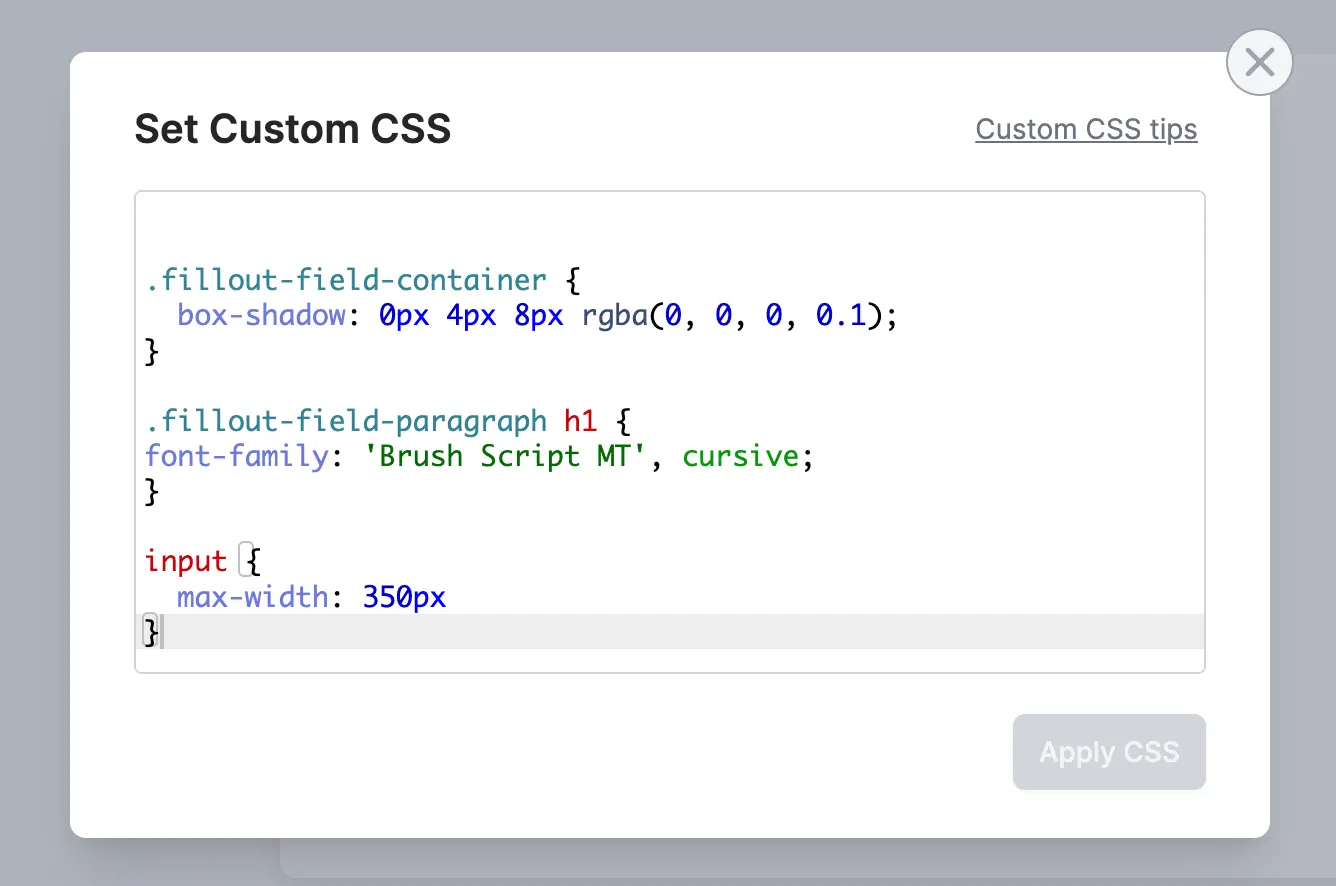Click the font-family property name

tap(236, 456)
